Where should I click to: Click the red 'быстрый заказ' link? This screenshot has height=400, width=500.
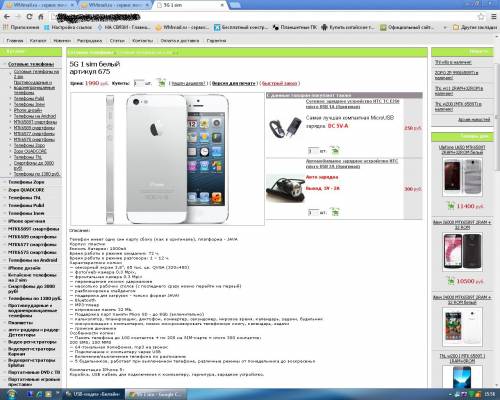point(279,83)
